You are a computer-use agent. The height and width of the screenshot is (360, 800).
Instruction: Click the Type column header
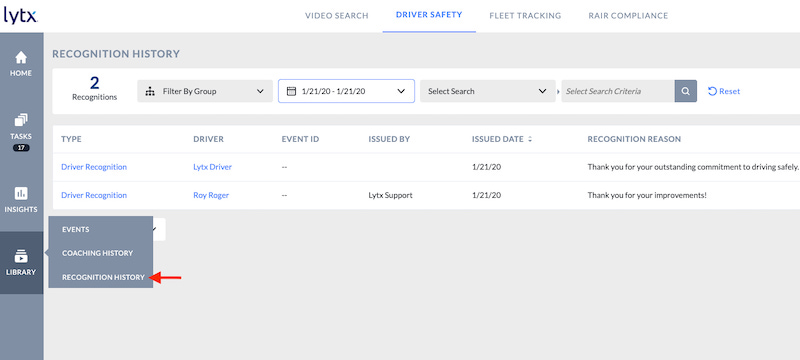click(x=71, y=139)
